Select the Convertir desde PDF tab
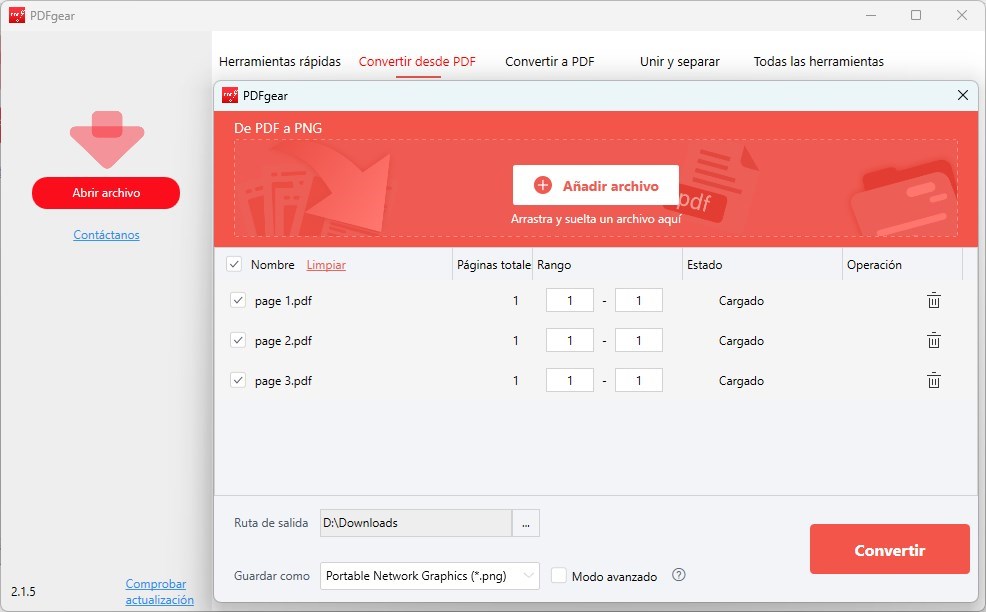 [418, 62]
